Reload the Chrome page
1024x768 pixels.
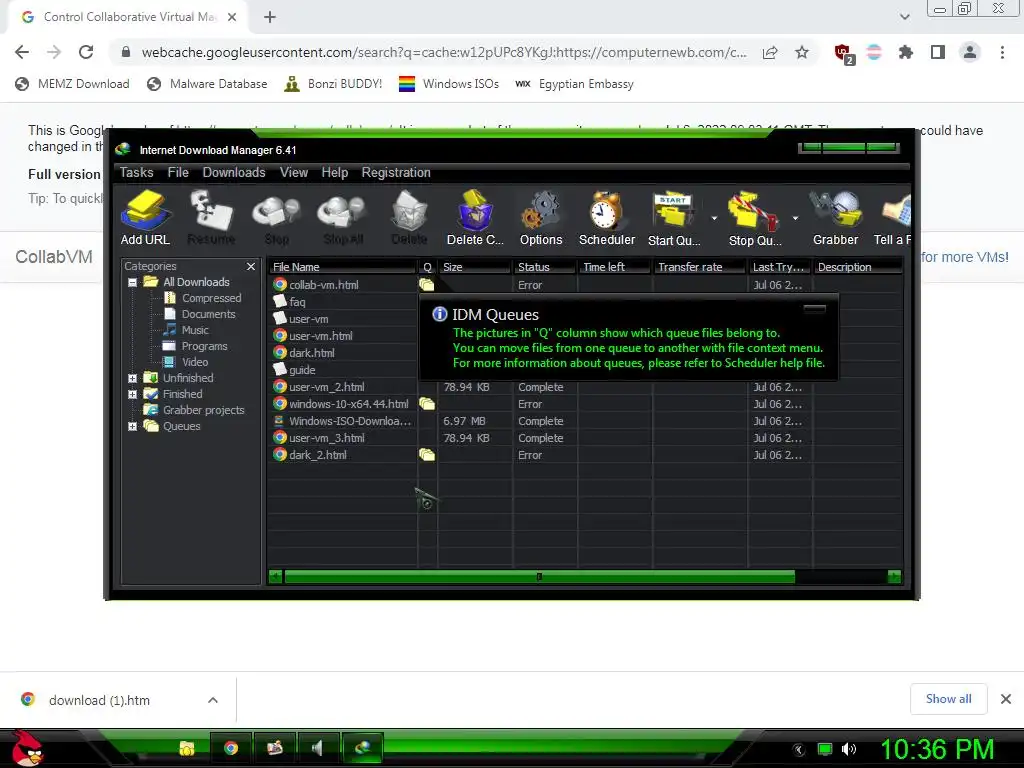pos(86,52)
